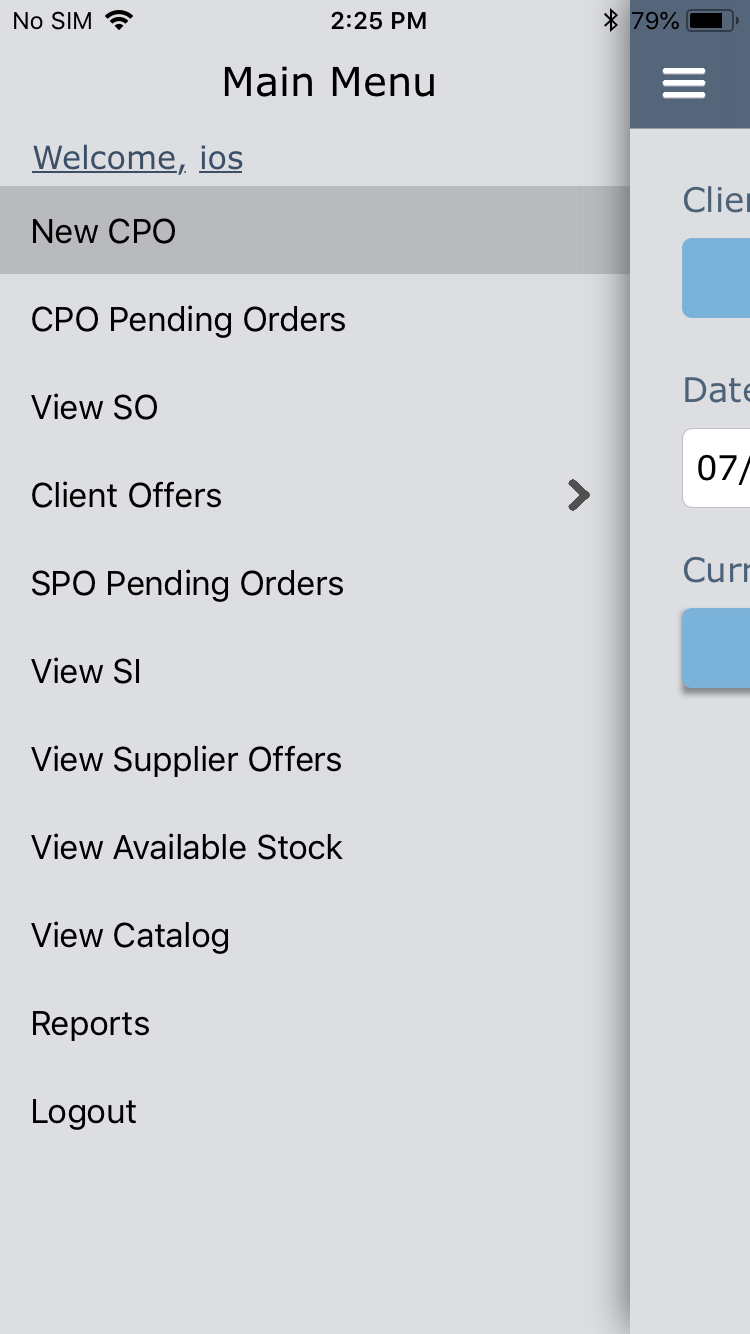Screen dimensions: 750x1334
Task: Open SPO Pending Orders
Action: coord(187,584)
